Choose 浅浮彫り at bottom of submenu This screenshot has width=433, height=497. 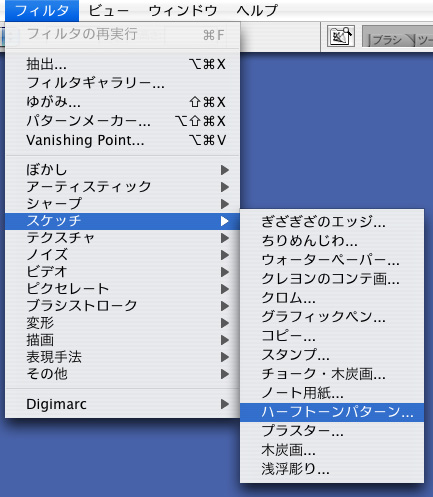click(332, 469)
